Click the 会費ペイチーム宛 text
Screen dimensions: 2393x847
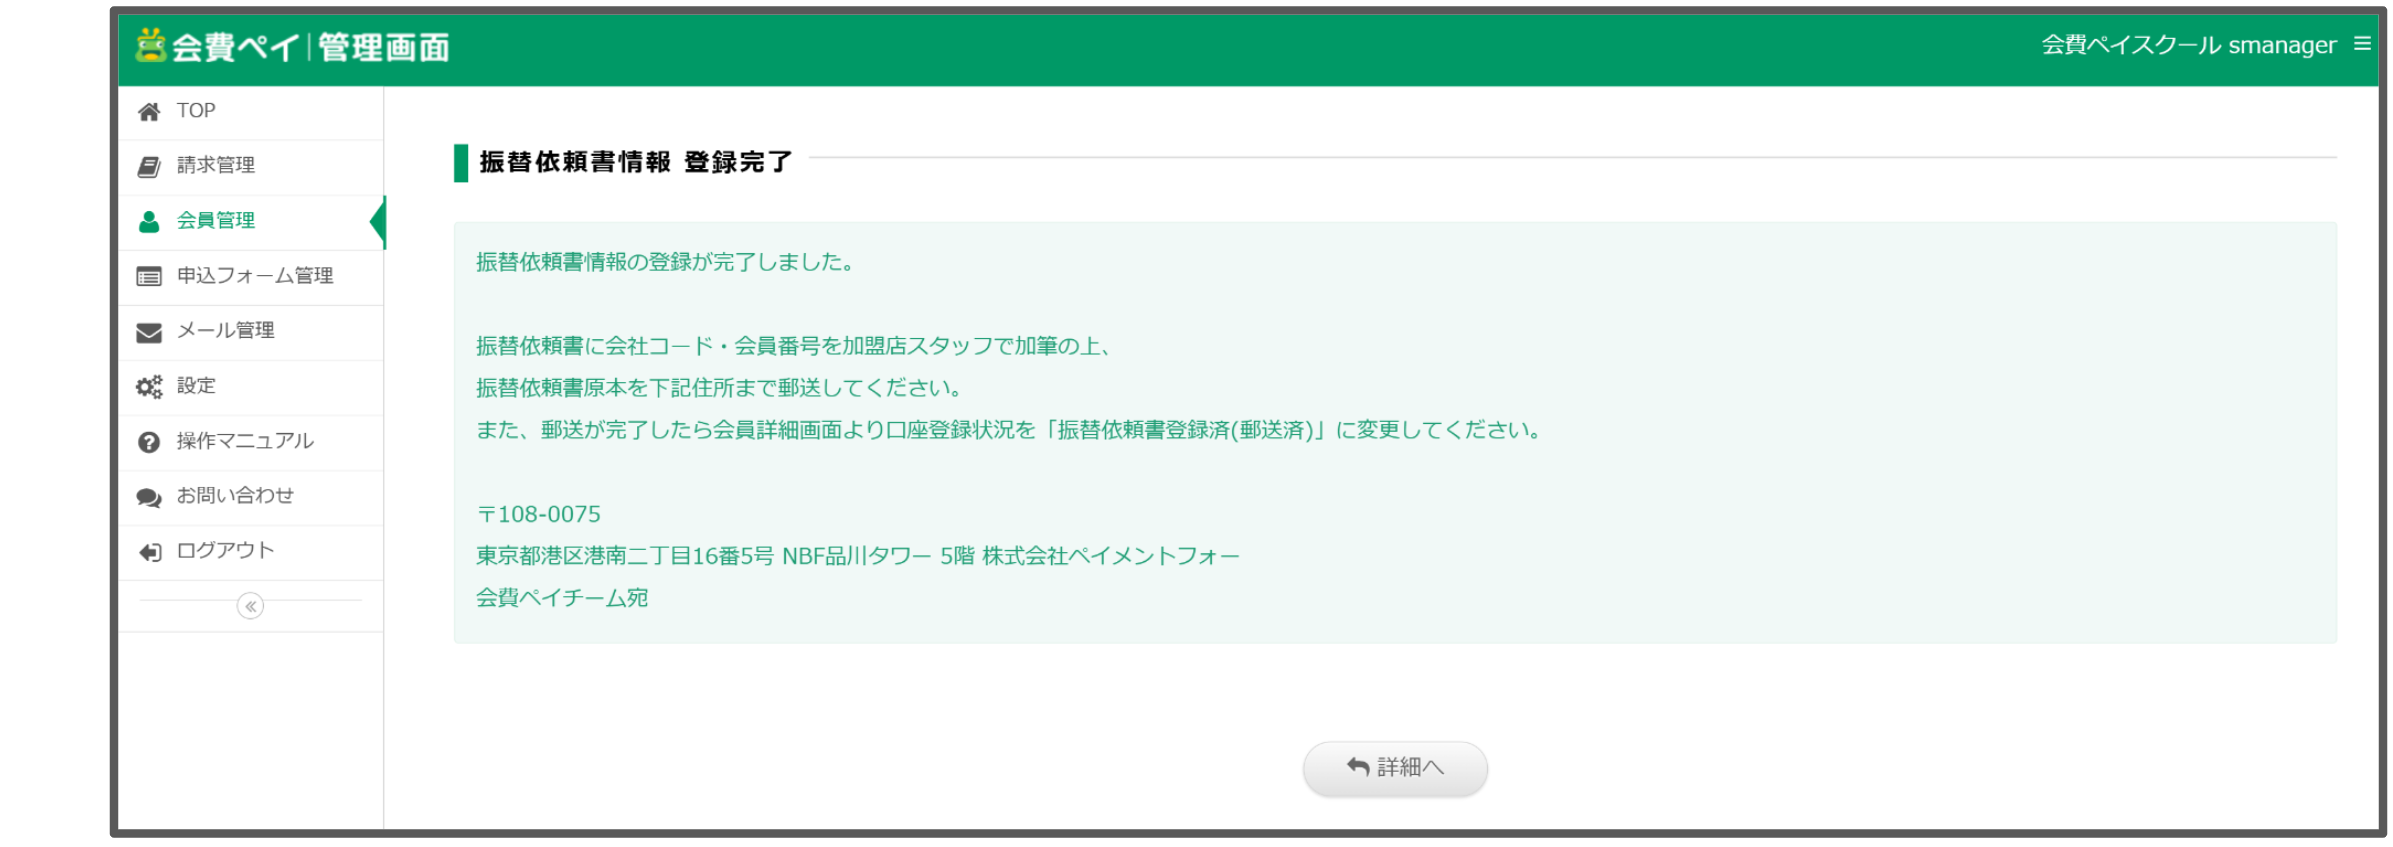click(562, 598)
